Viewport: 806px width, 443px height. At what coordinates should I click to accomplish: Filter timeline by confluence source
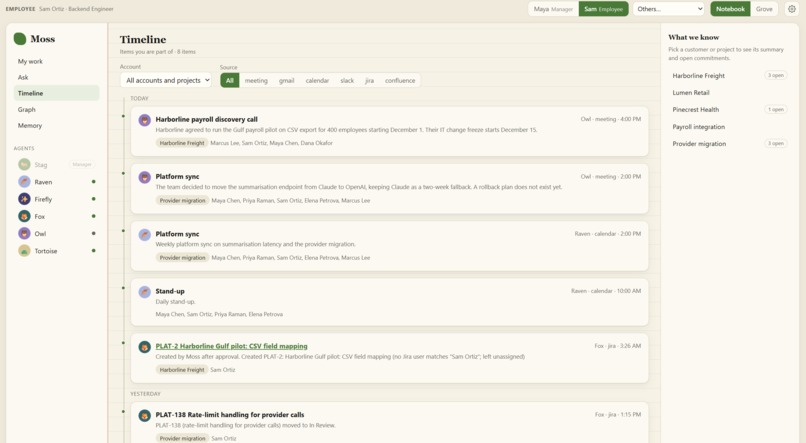click(400, 80)
